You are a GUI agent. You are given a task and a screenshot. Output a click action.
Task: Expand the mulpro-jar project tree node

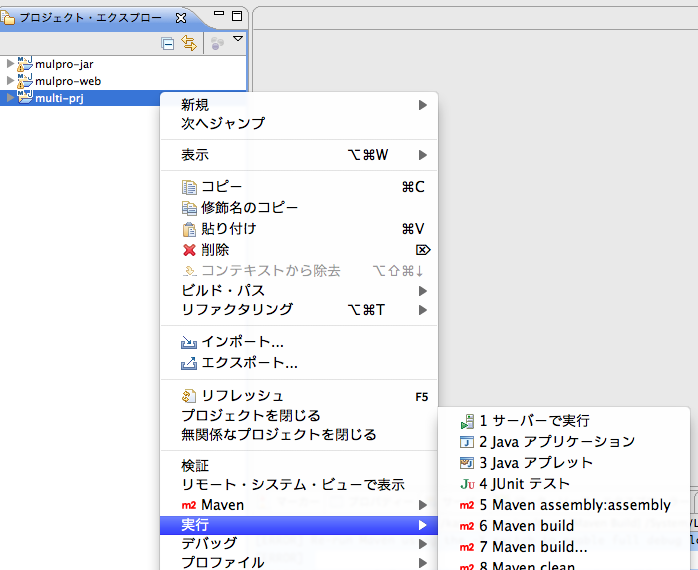click(x=10, y=64)
